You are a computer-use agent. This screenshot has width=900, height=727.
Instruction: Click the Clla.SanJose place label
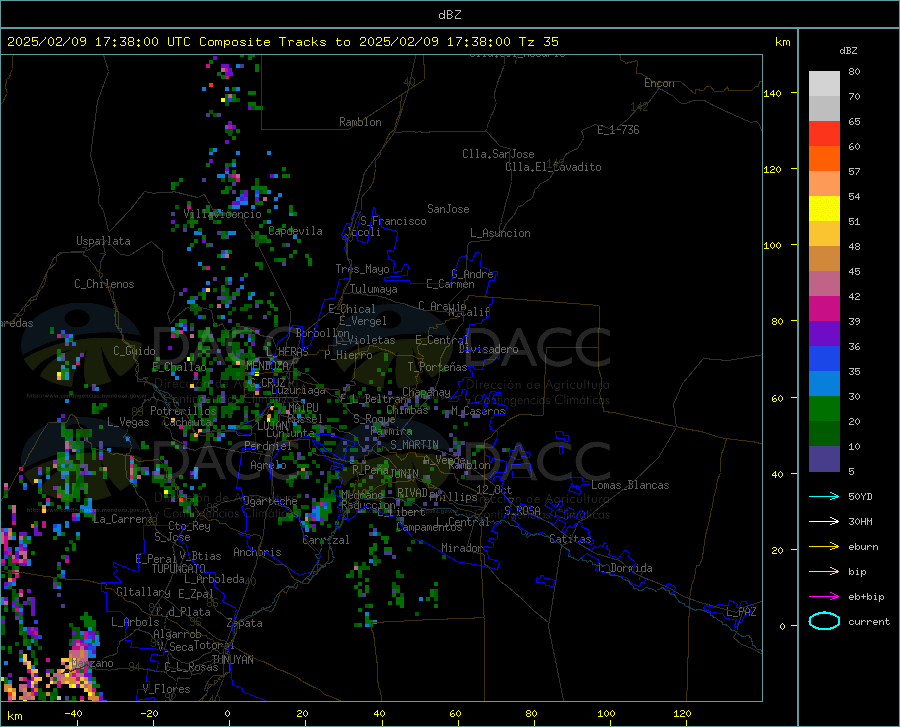(x=498, y=154)
